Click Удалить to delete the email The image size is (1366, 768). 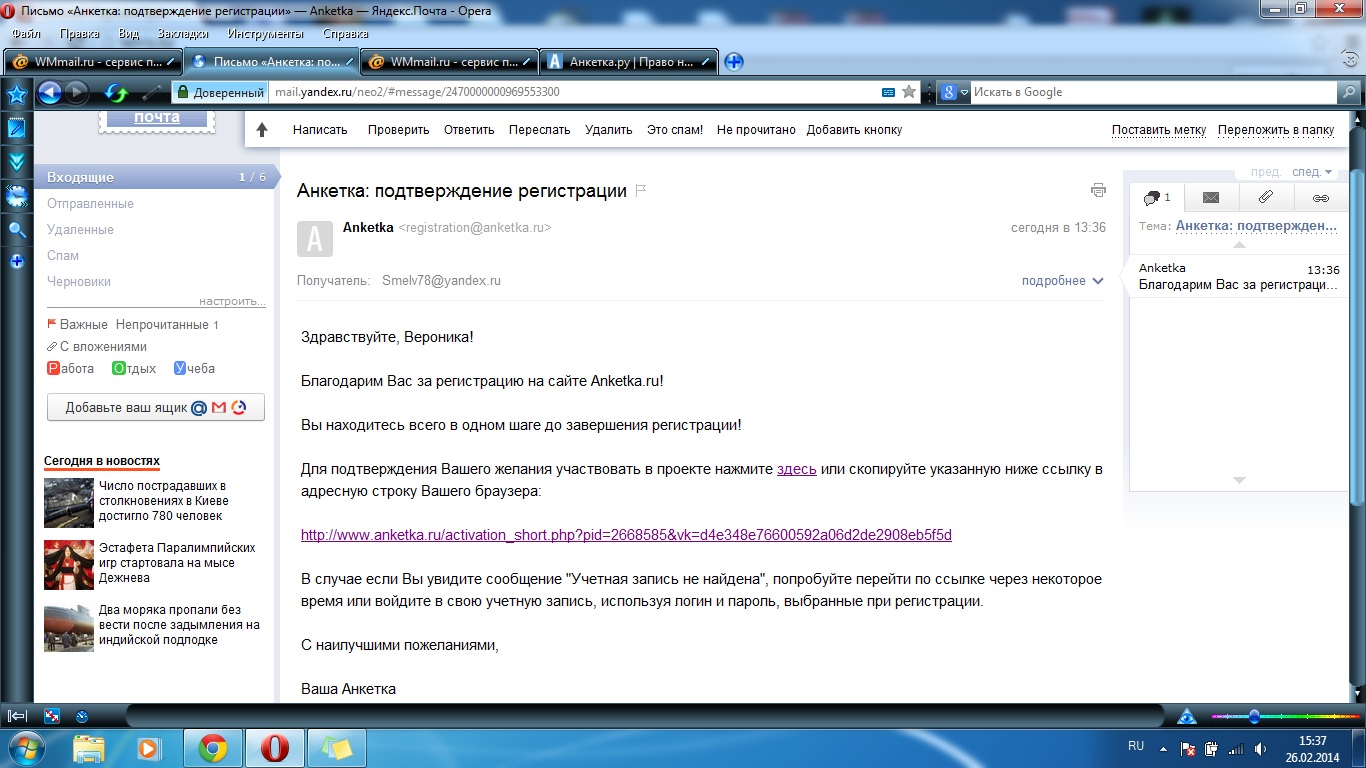tap(609, 130)
